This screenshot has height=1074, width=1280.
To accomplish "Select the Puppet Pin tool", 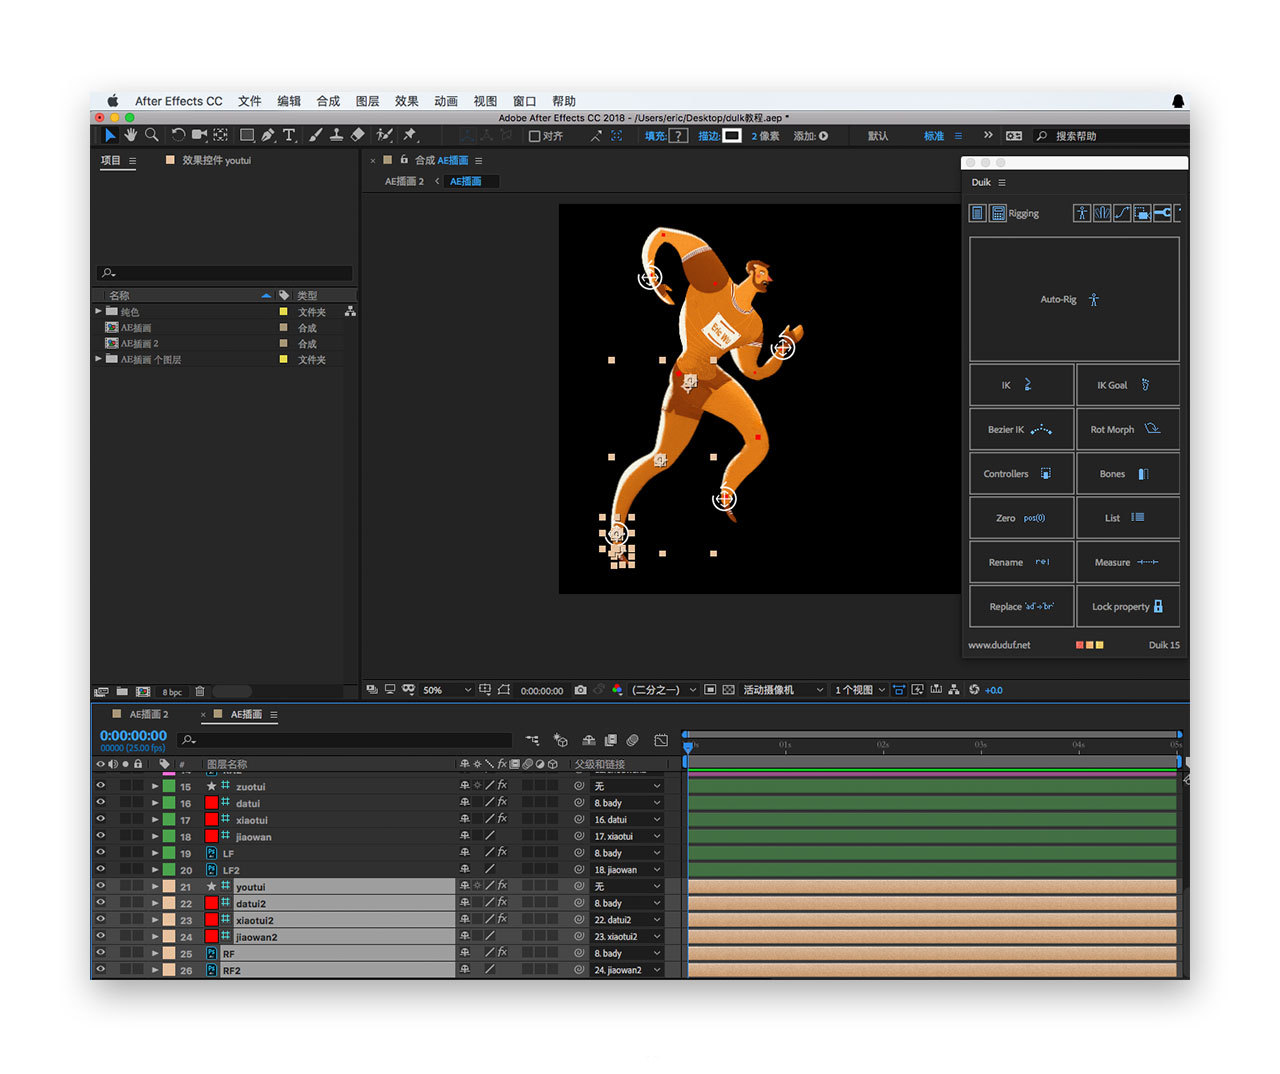I will pyautogui.click(x=409, y=135).
